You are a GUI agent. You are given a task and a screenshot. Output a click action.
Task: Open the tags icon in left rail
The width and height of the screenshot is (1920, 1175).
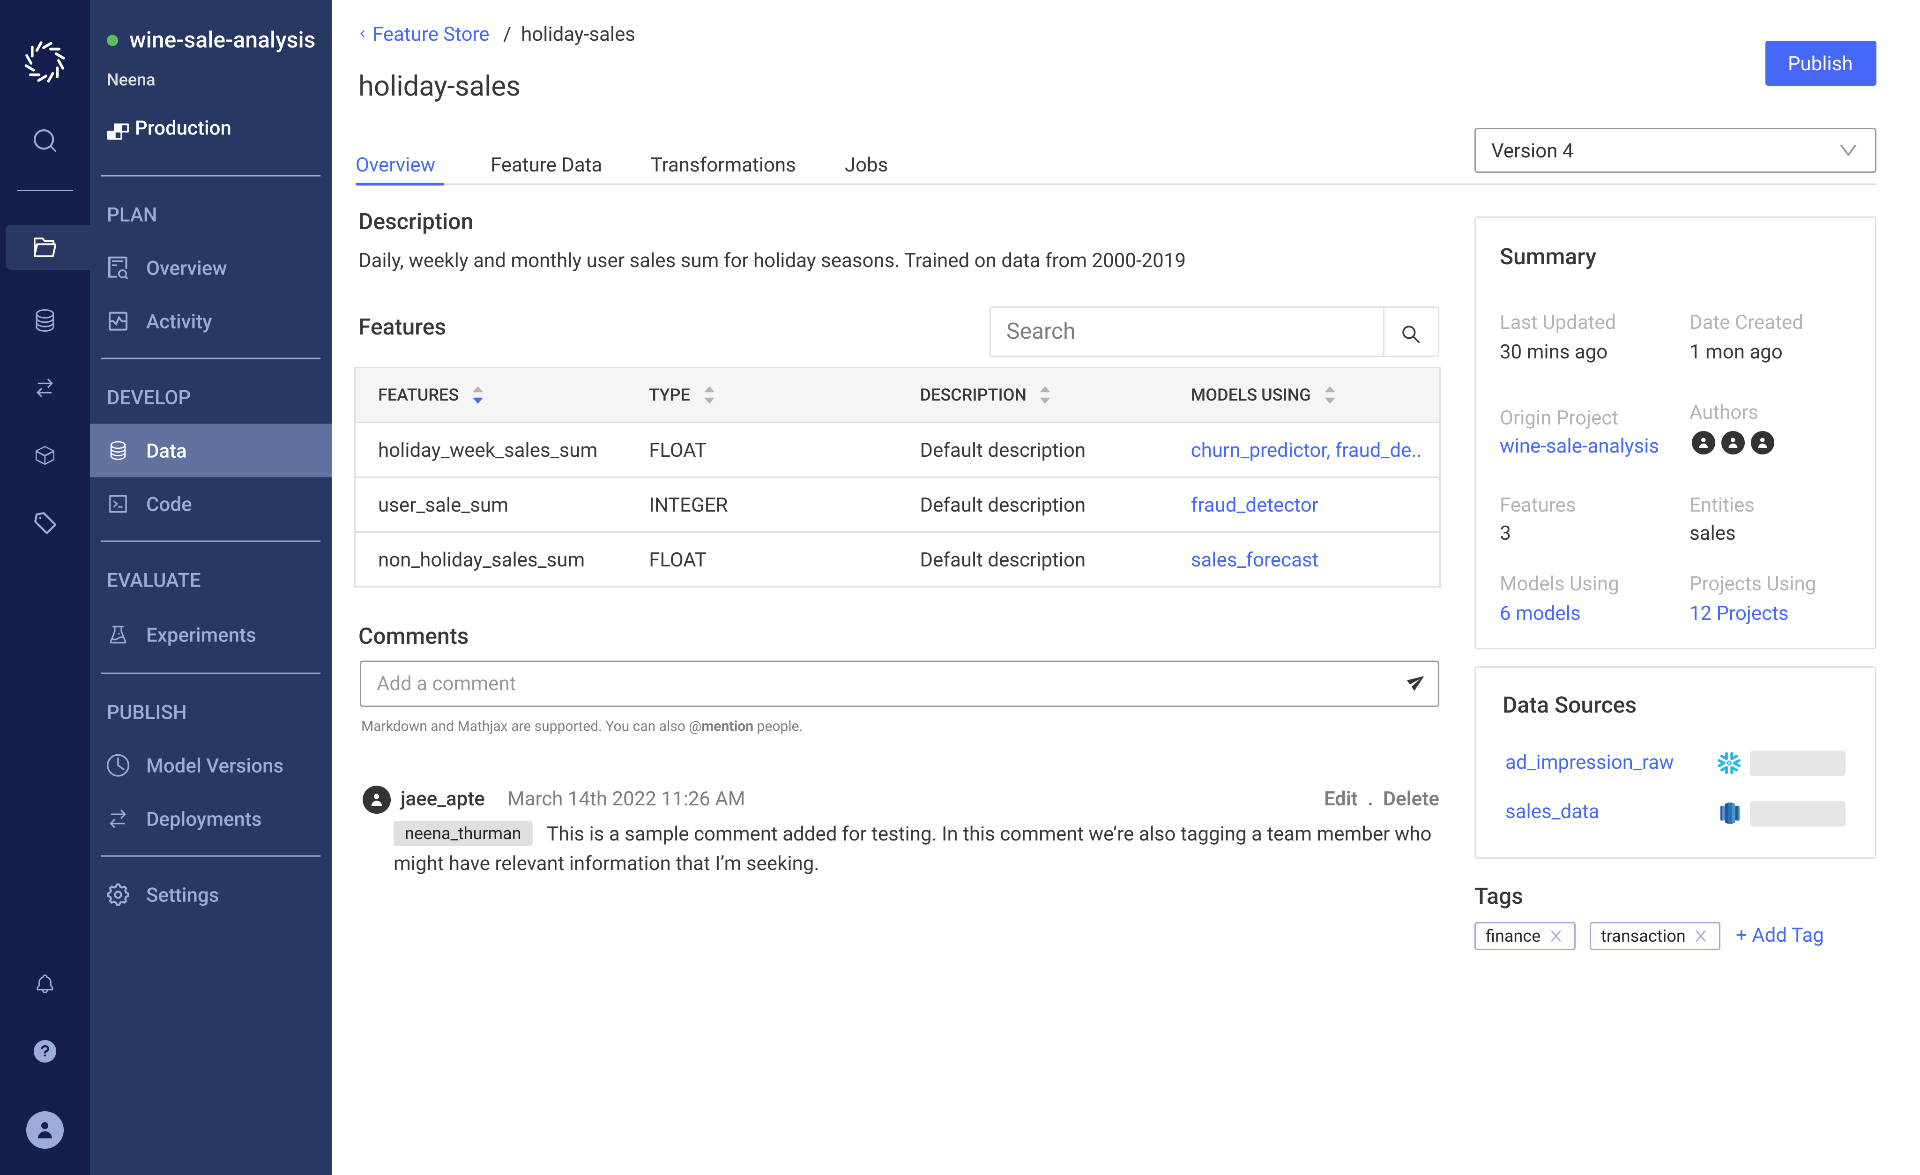coord(45,523)
